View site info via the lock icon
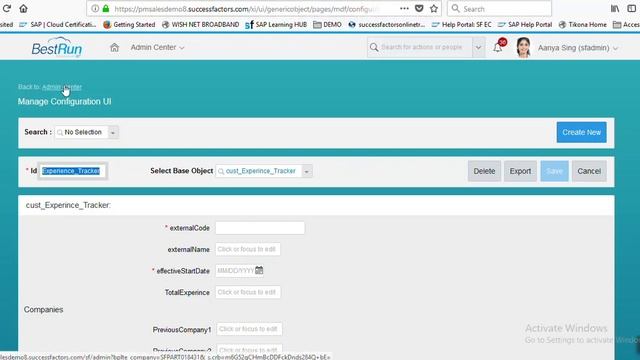The height and width of the screenshot is (360, 640). coord(106,9)
